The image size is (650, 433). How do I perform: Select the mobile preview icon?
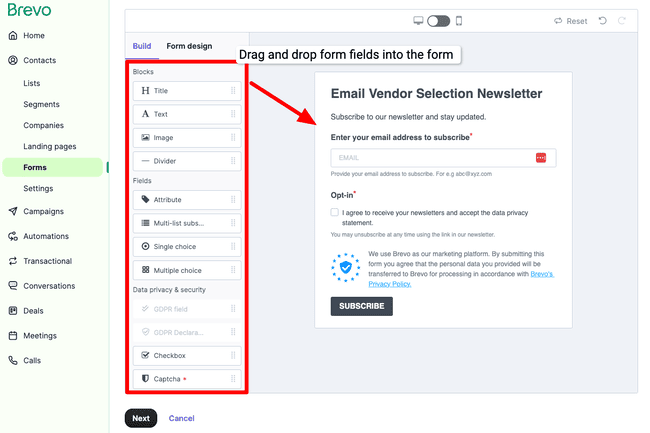click(x=459, y=21)
